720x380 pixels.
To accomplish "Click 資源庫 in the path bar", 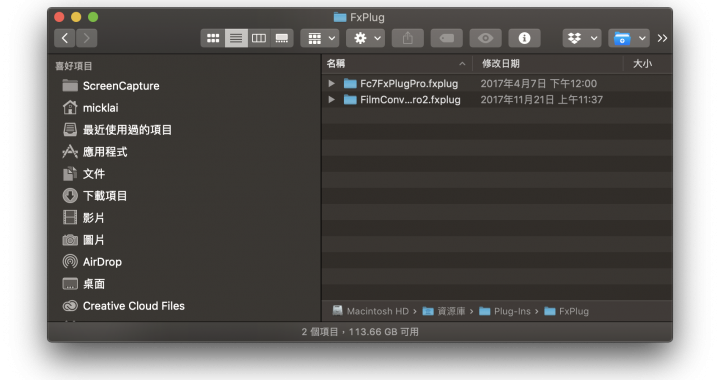I will tap(444, 311).
